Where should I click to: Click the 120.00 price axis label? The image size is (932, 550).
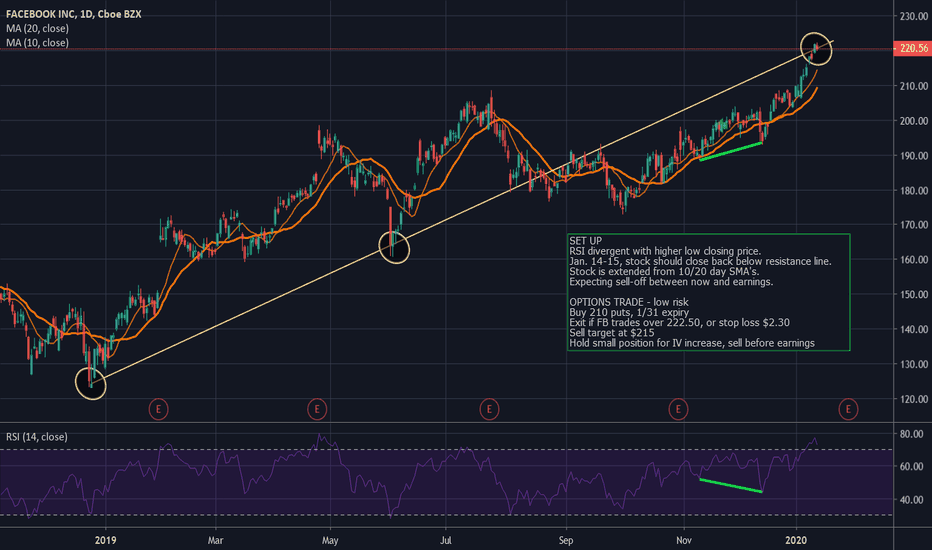click(914, 399)
